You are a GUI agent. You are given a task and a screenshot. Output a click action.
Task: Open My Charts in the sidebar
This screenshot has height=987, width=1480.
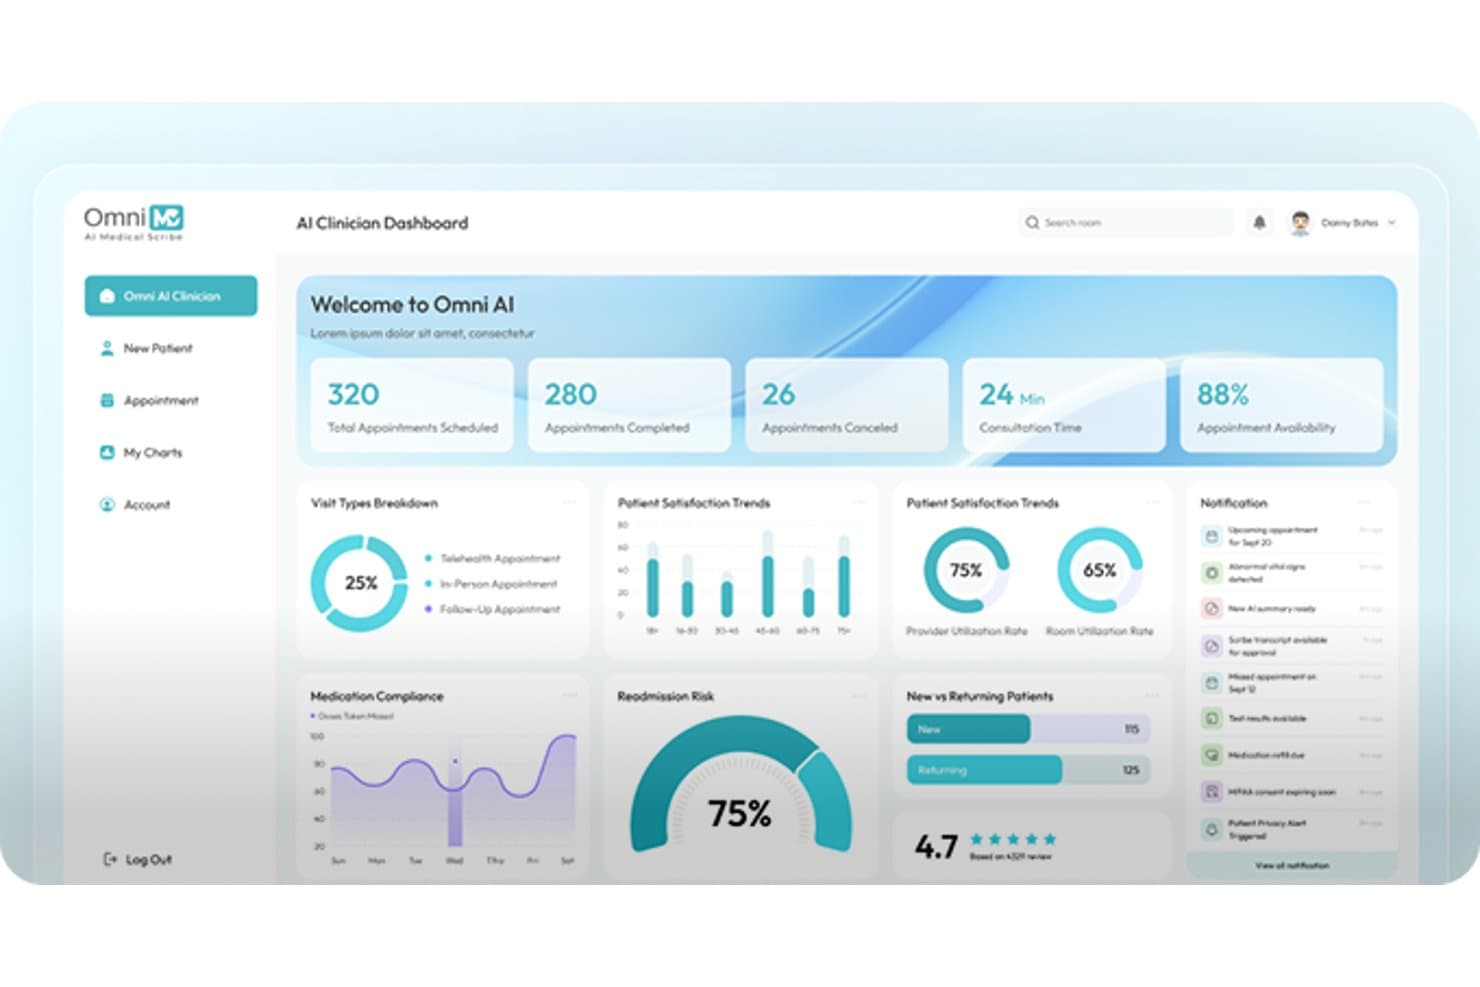point(141,452)
